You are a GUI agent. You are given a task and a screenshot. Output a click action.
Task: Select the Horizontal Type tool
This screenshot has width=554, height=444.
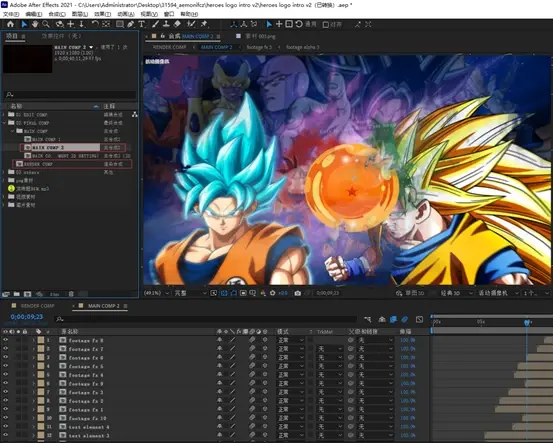coord(142,24)
